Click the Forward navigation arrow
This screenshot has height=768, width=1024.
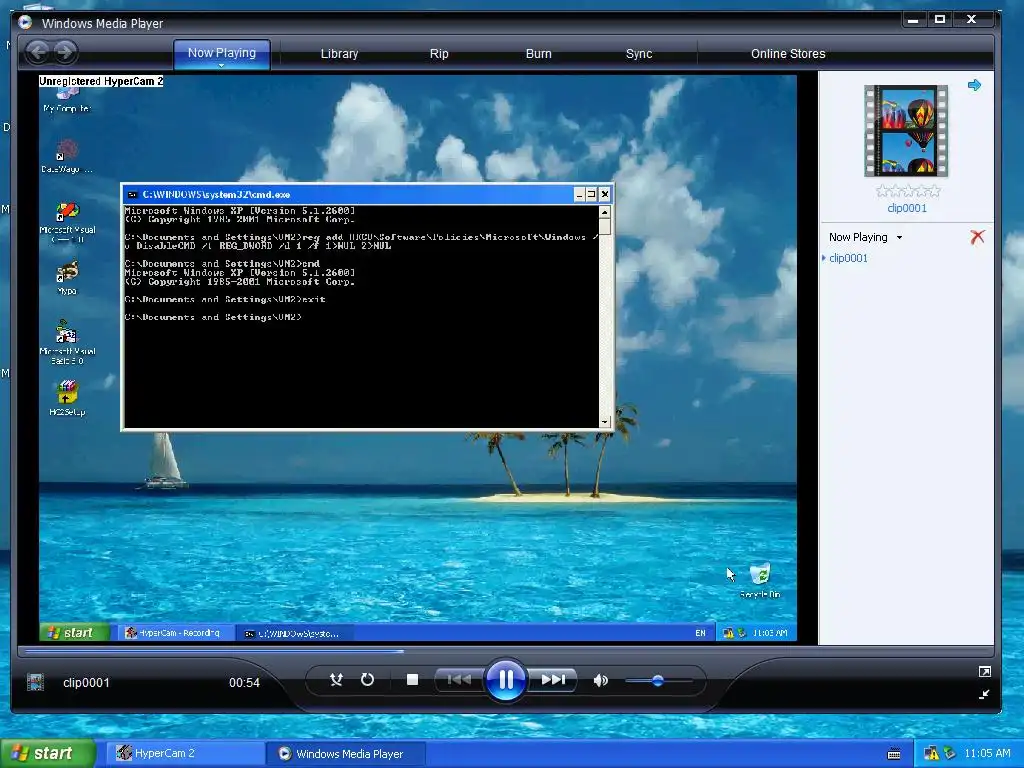[x=65, y=52]
